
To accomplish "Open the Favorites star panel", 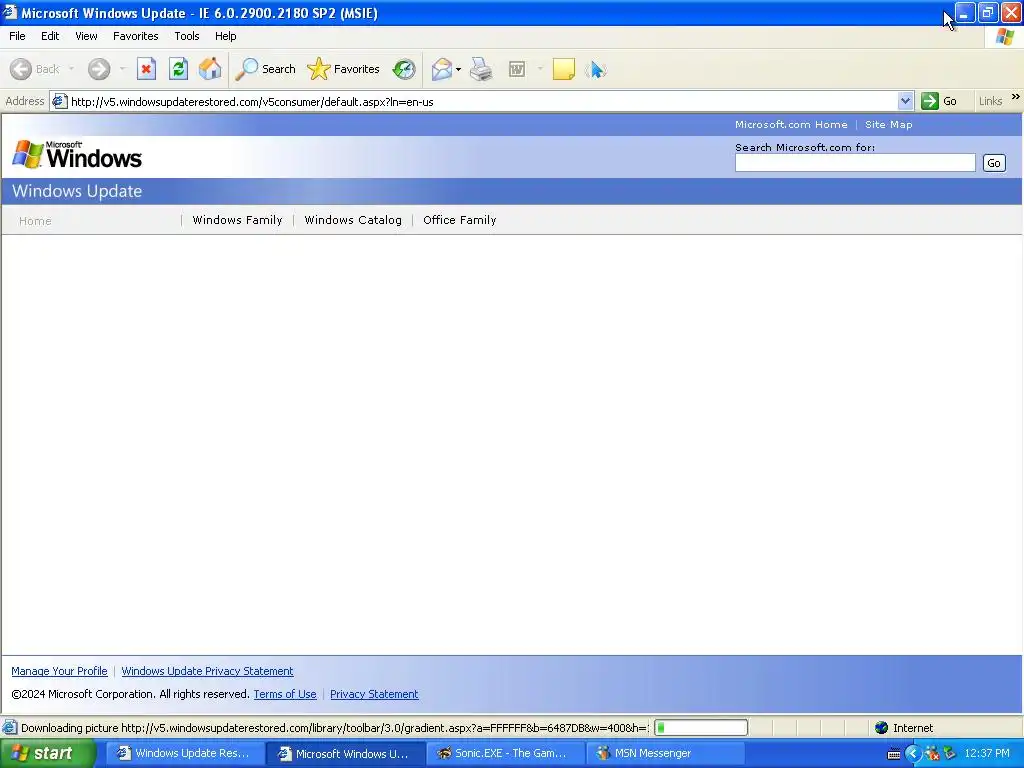I will [343, 69].
